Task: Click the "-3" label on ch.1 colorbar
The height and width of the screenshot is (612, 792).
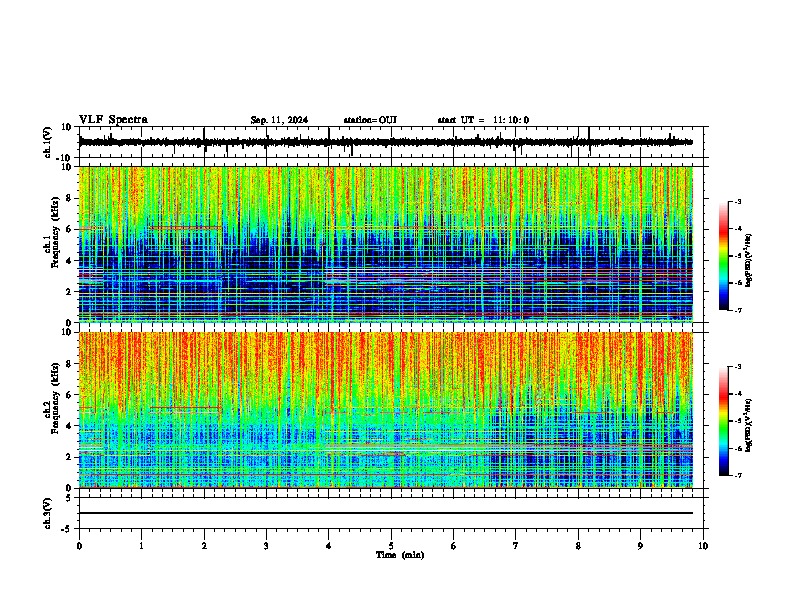Action: pyautogui.click(x=737, y=201)
